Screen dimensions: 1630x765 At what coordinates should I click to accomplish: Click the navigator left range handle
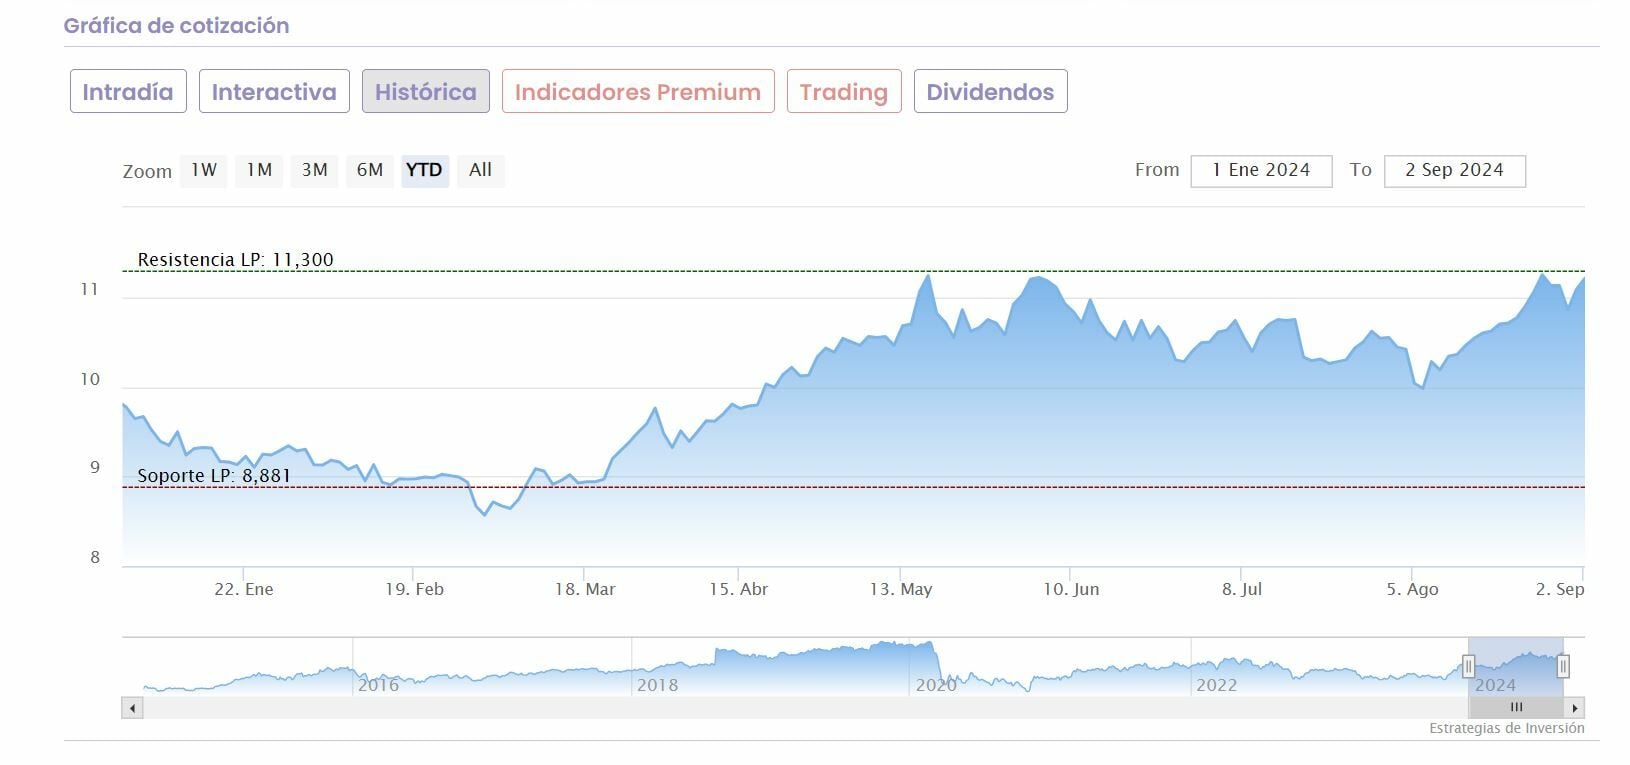[1468, 666]
